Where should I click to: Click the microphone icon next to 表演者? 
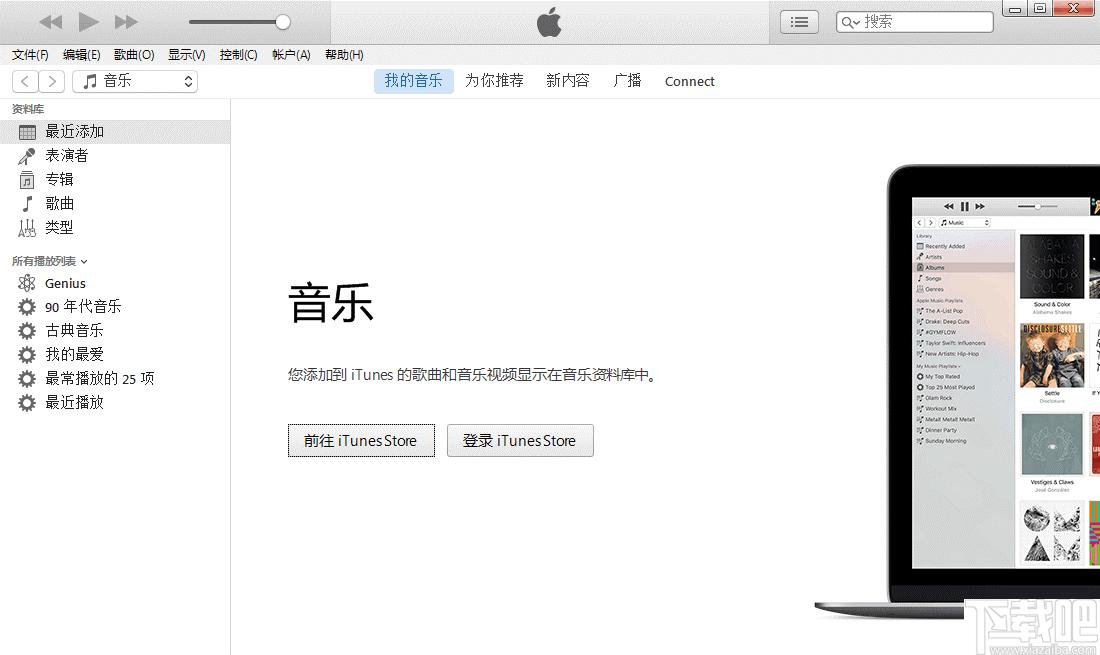click(27, 156)
